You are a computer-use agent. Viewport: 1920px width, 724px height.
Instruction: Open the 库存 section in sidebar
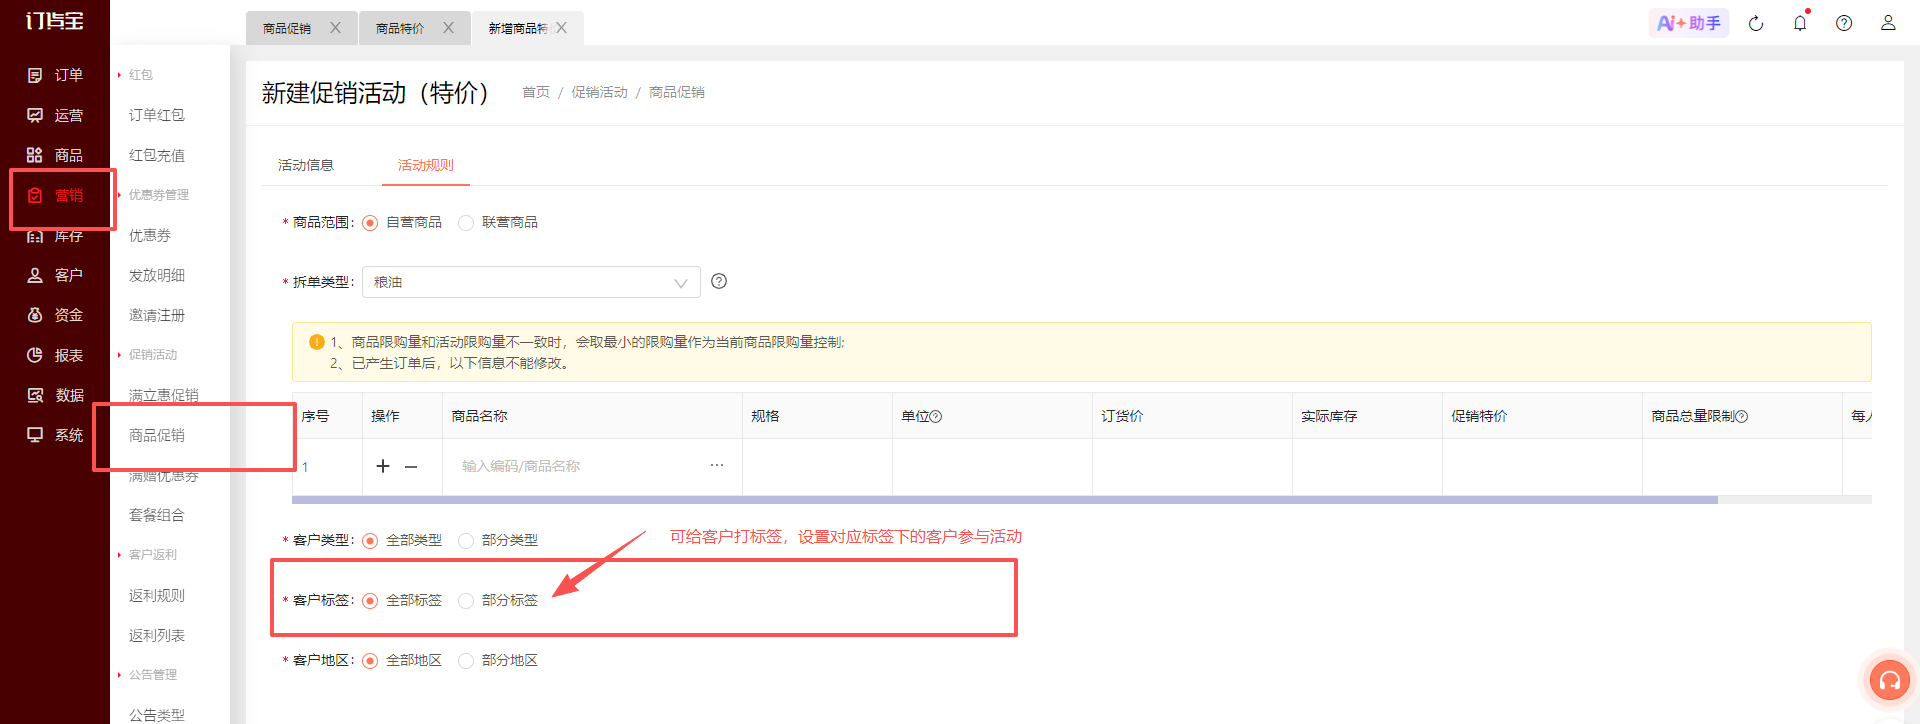[55, 236]
